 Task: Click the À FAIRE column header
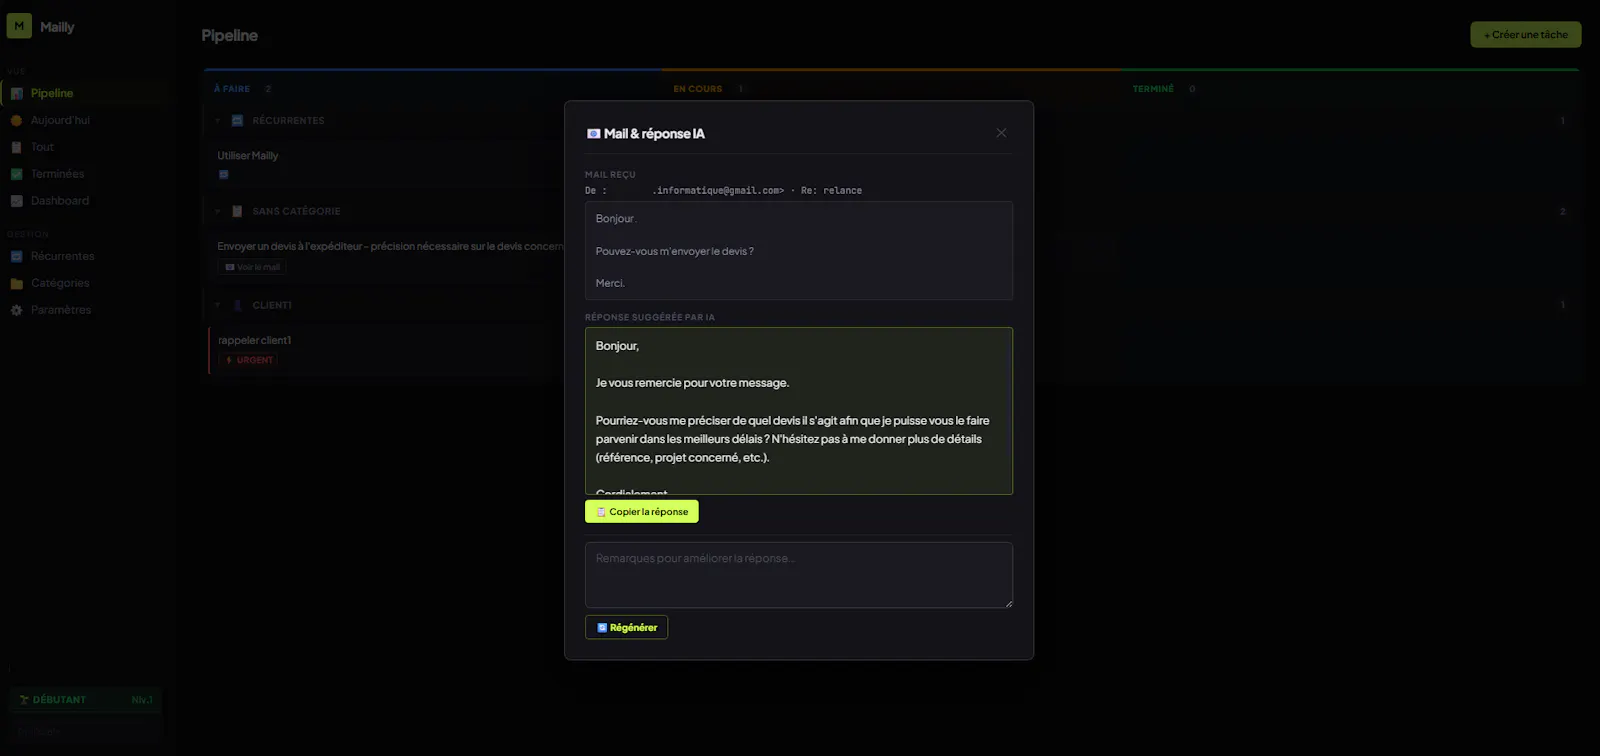pos(232,89)
